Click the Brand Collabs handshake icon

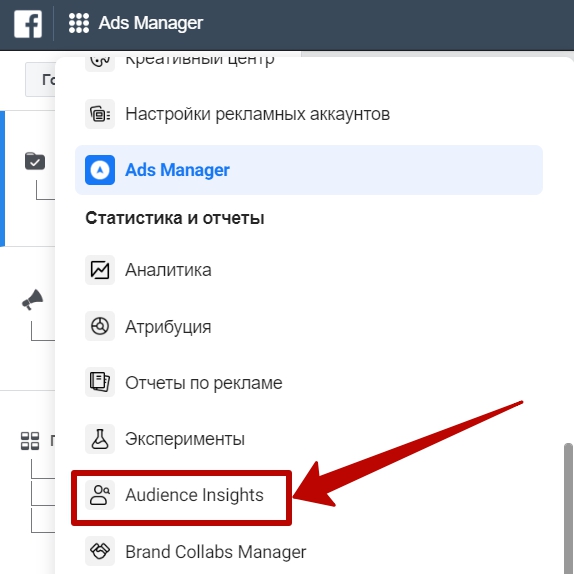[100, 551]
